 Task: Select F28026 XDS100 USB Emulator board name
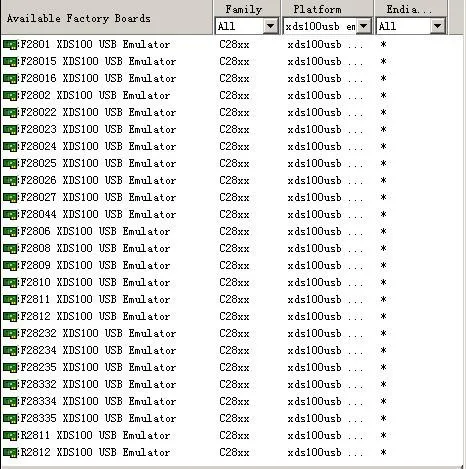(x=98, y=180)
